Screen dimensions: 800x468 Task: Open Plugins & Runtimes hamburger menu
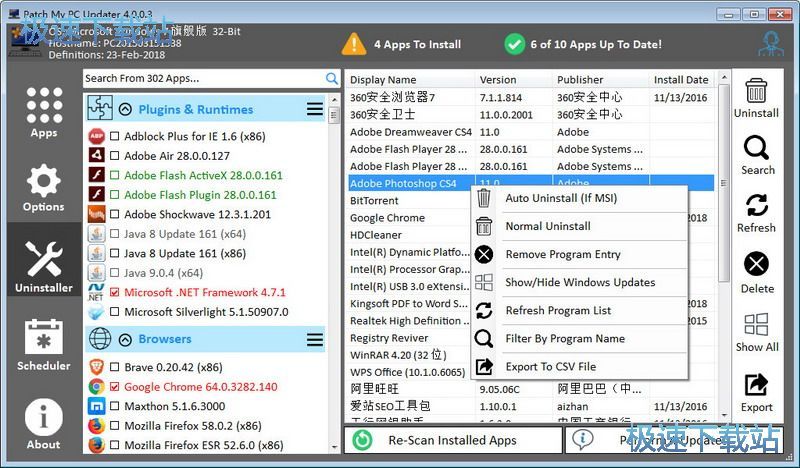(315, 109)
